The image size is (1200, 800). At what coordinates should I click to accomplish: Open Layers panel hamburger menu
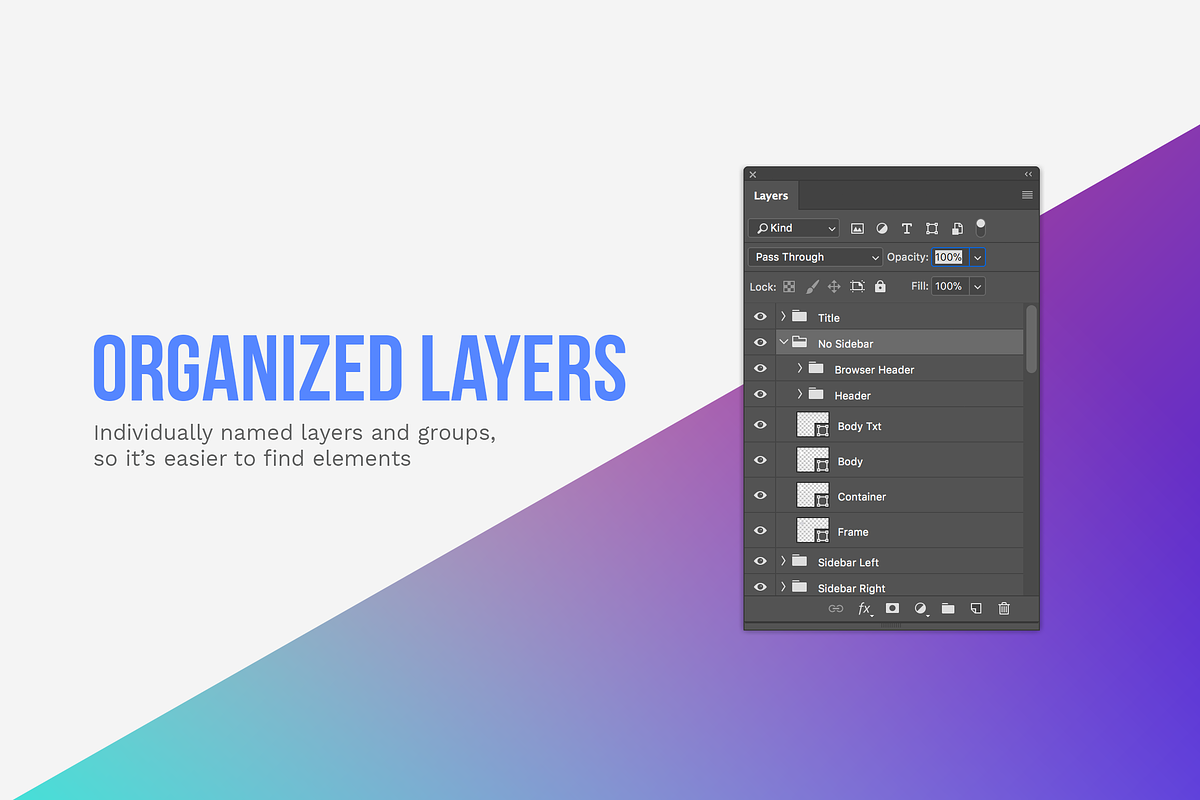pos(1027,195)
